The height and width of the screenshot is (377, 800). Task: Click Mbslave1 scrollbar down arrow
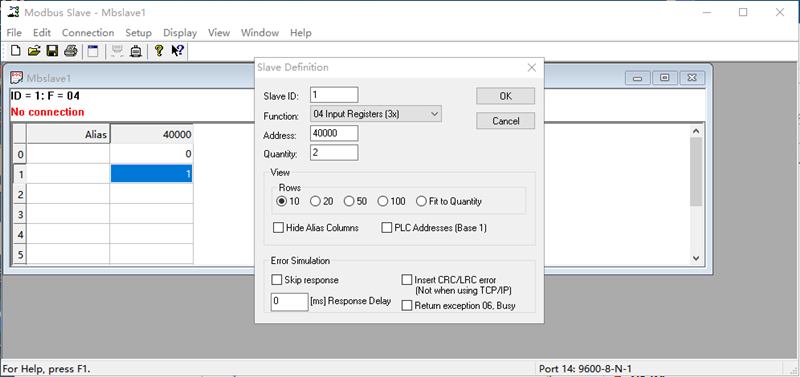coord(696,258)
